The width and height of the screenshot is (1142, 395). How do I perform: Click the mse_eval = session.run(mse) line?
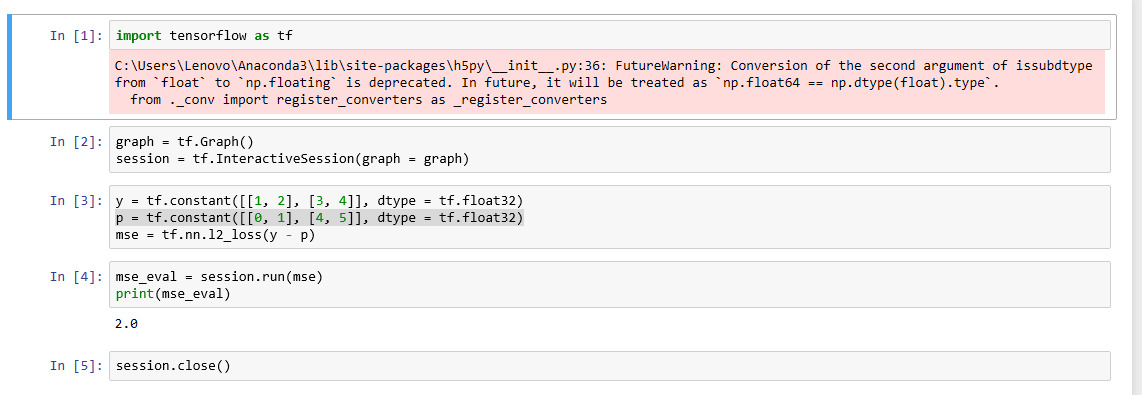coord(218,277)
